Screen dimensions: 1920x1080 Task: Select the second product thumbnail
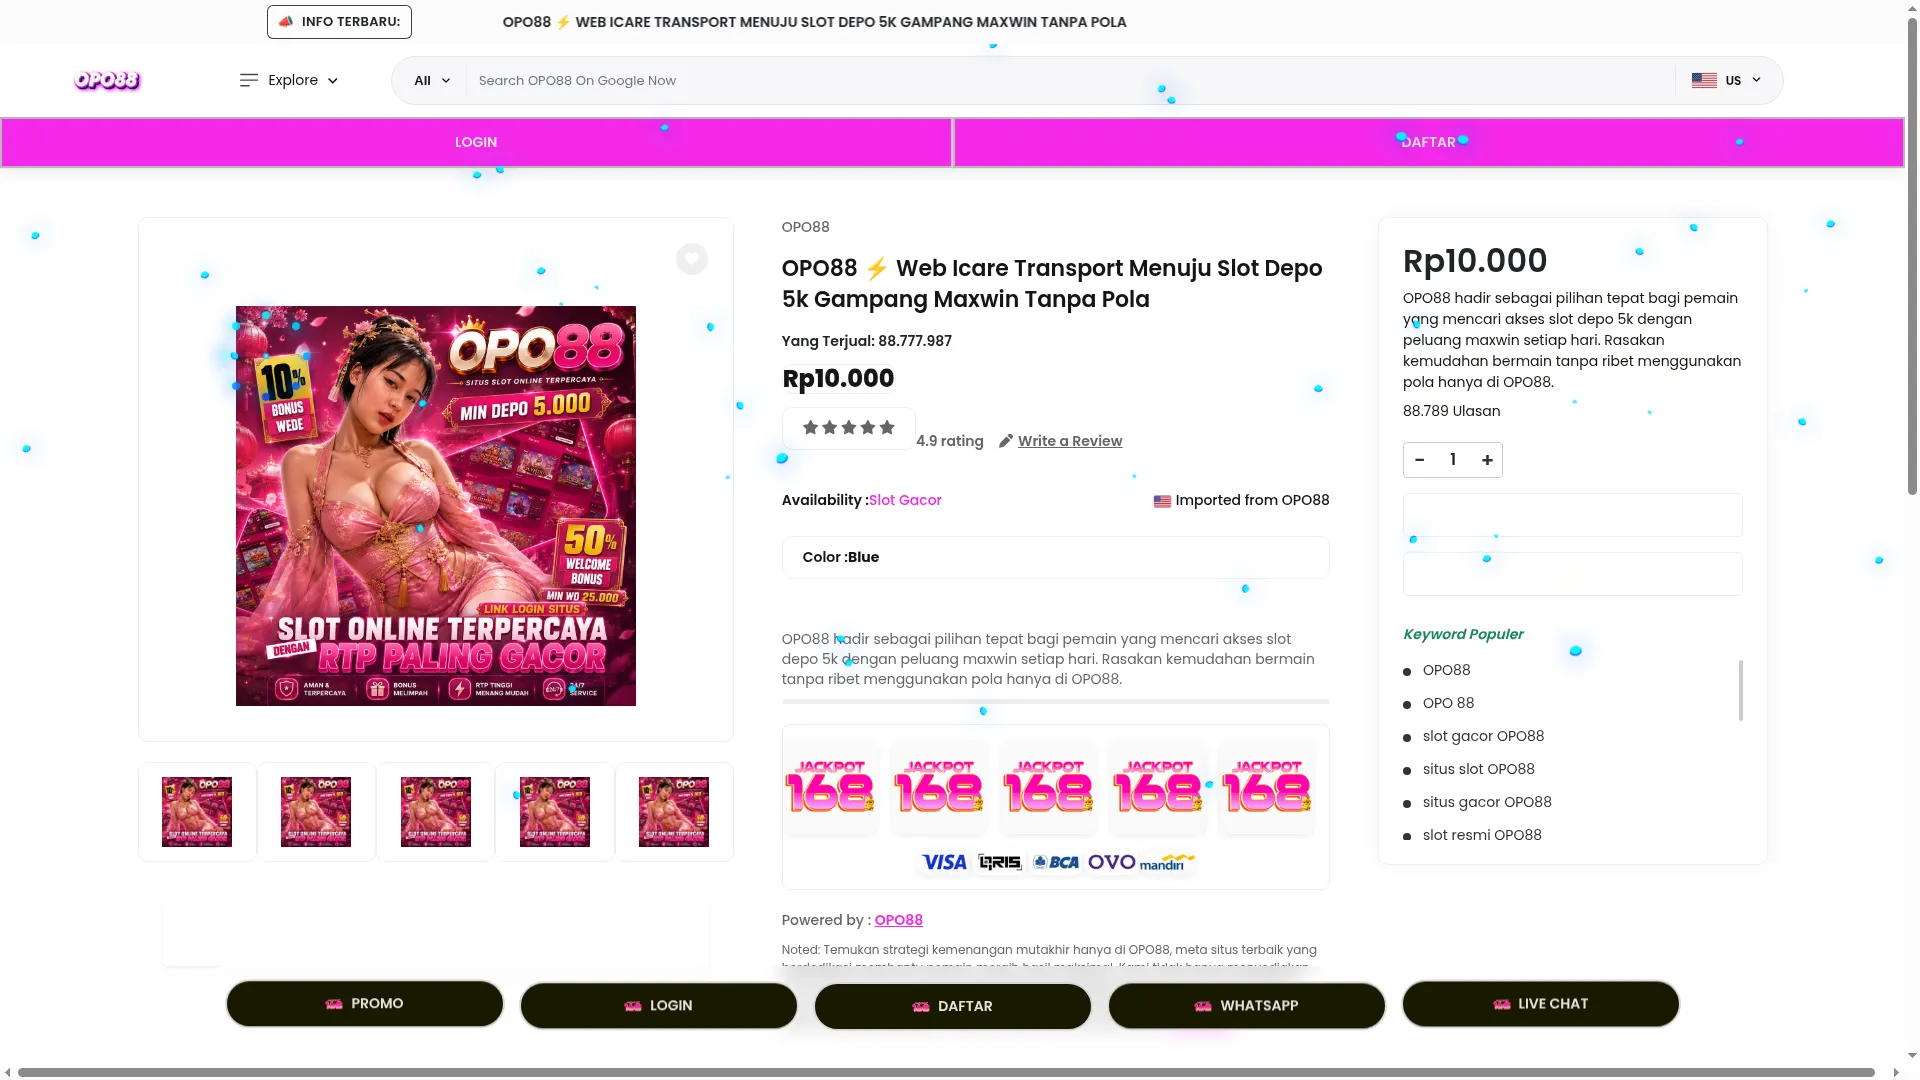(316, 812)
